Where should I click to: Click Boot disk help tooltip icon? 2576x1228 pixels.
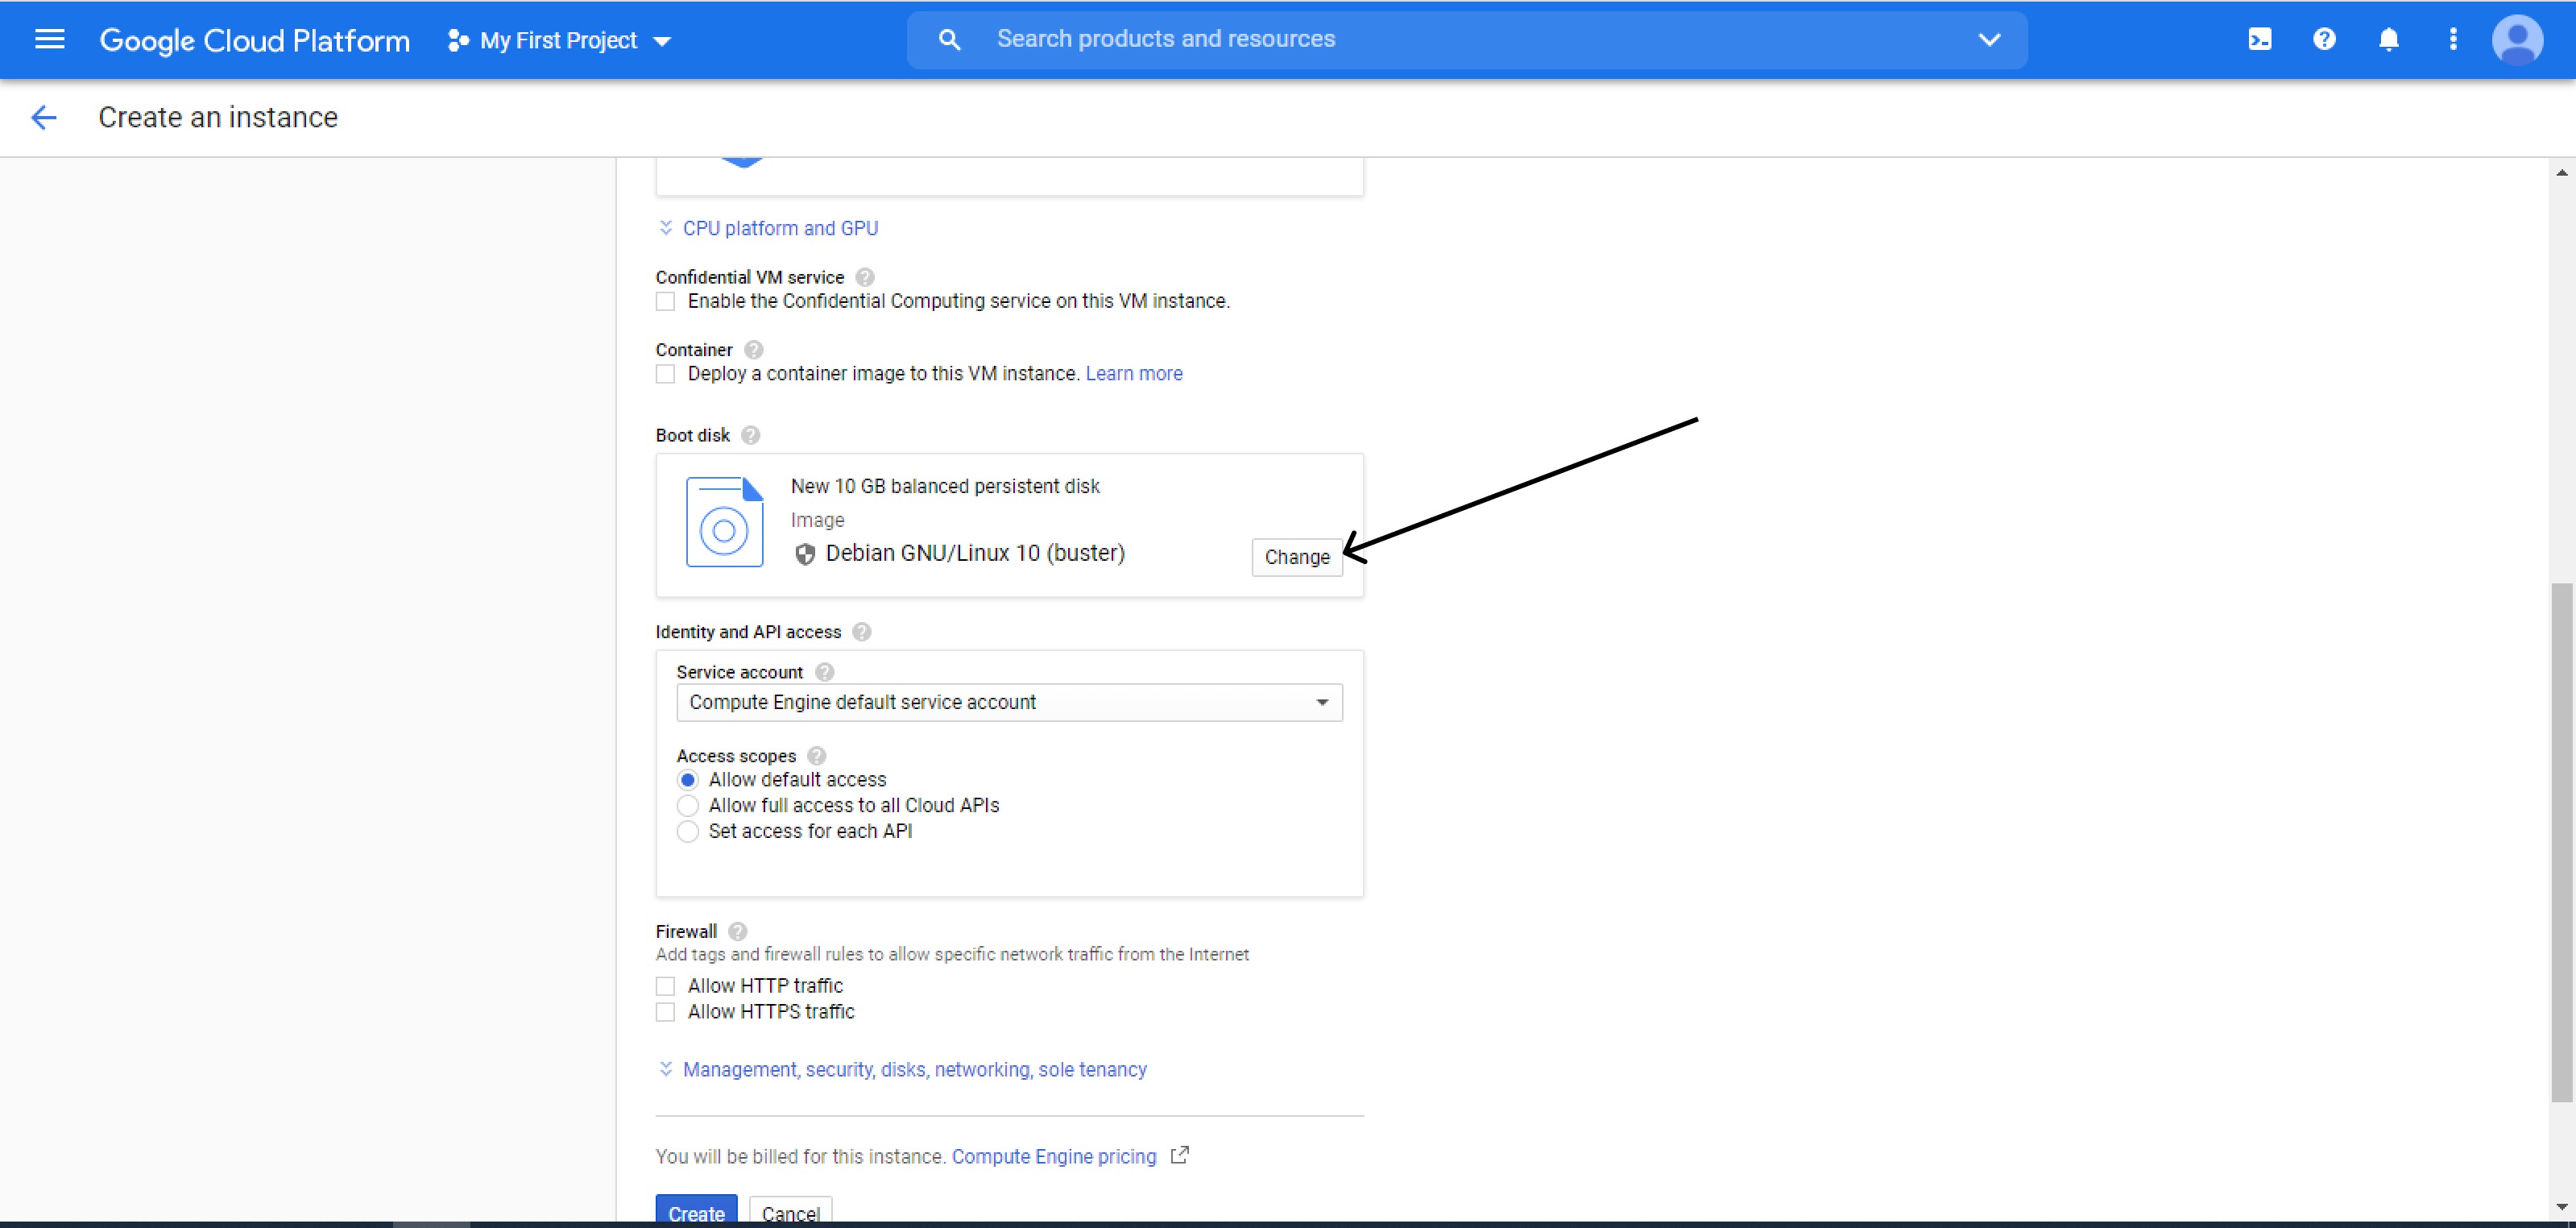(x=751, y=436)
